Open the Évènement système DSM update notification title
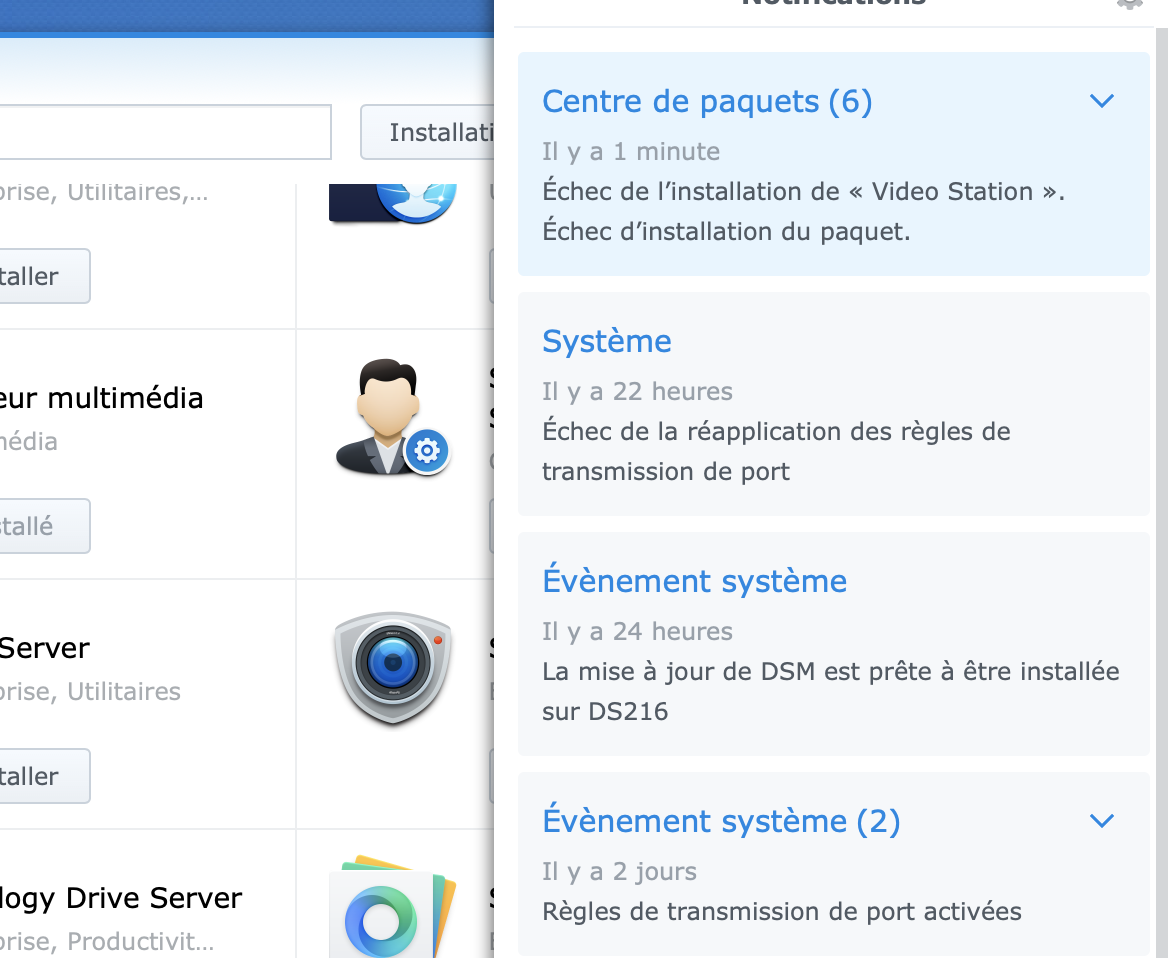The width and height of the screenshot is (1168, 958). tap(694, 580)
